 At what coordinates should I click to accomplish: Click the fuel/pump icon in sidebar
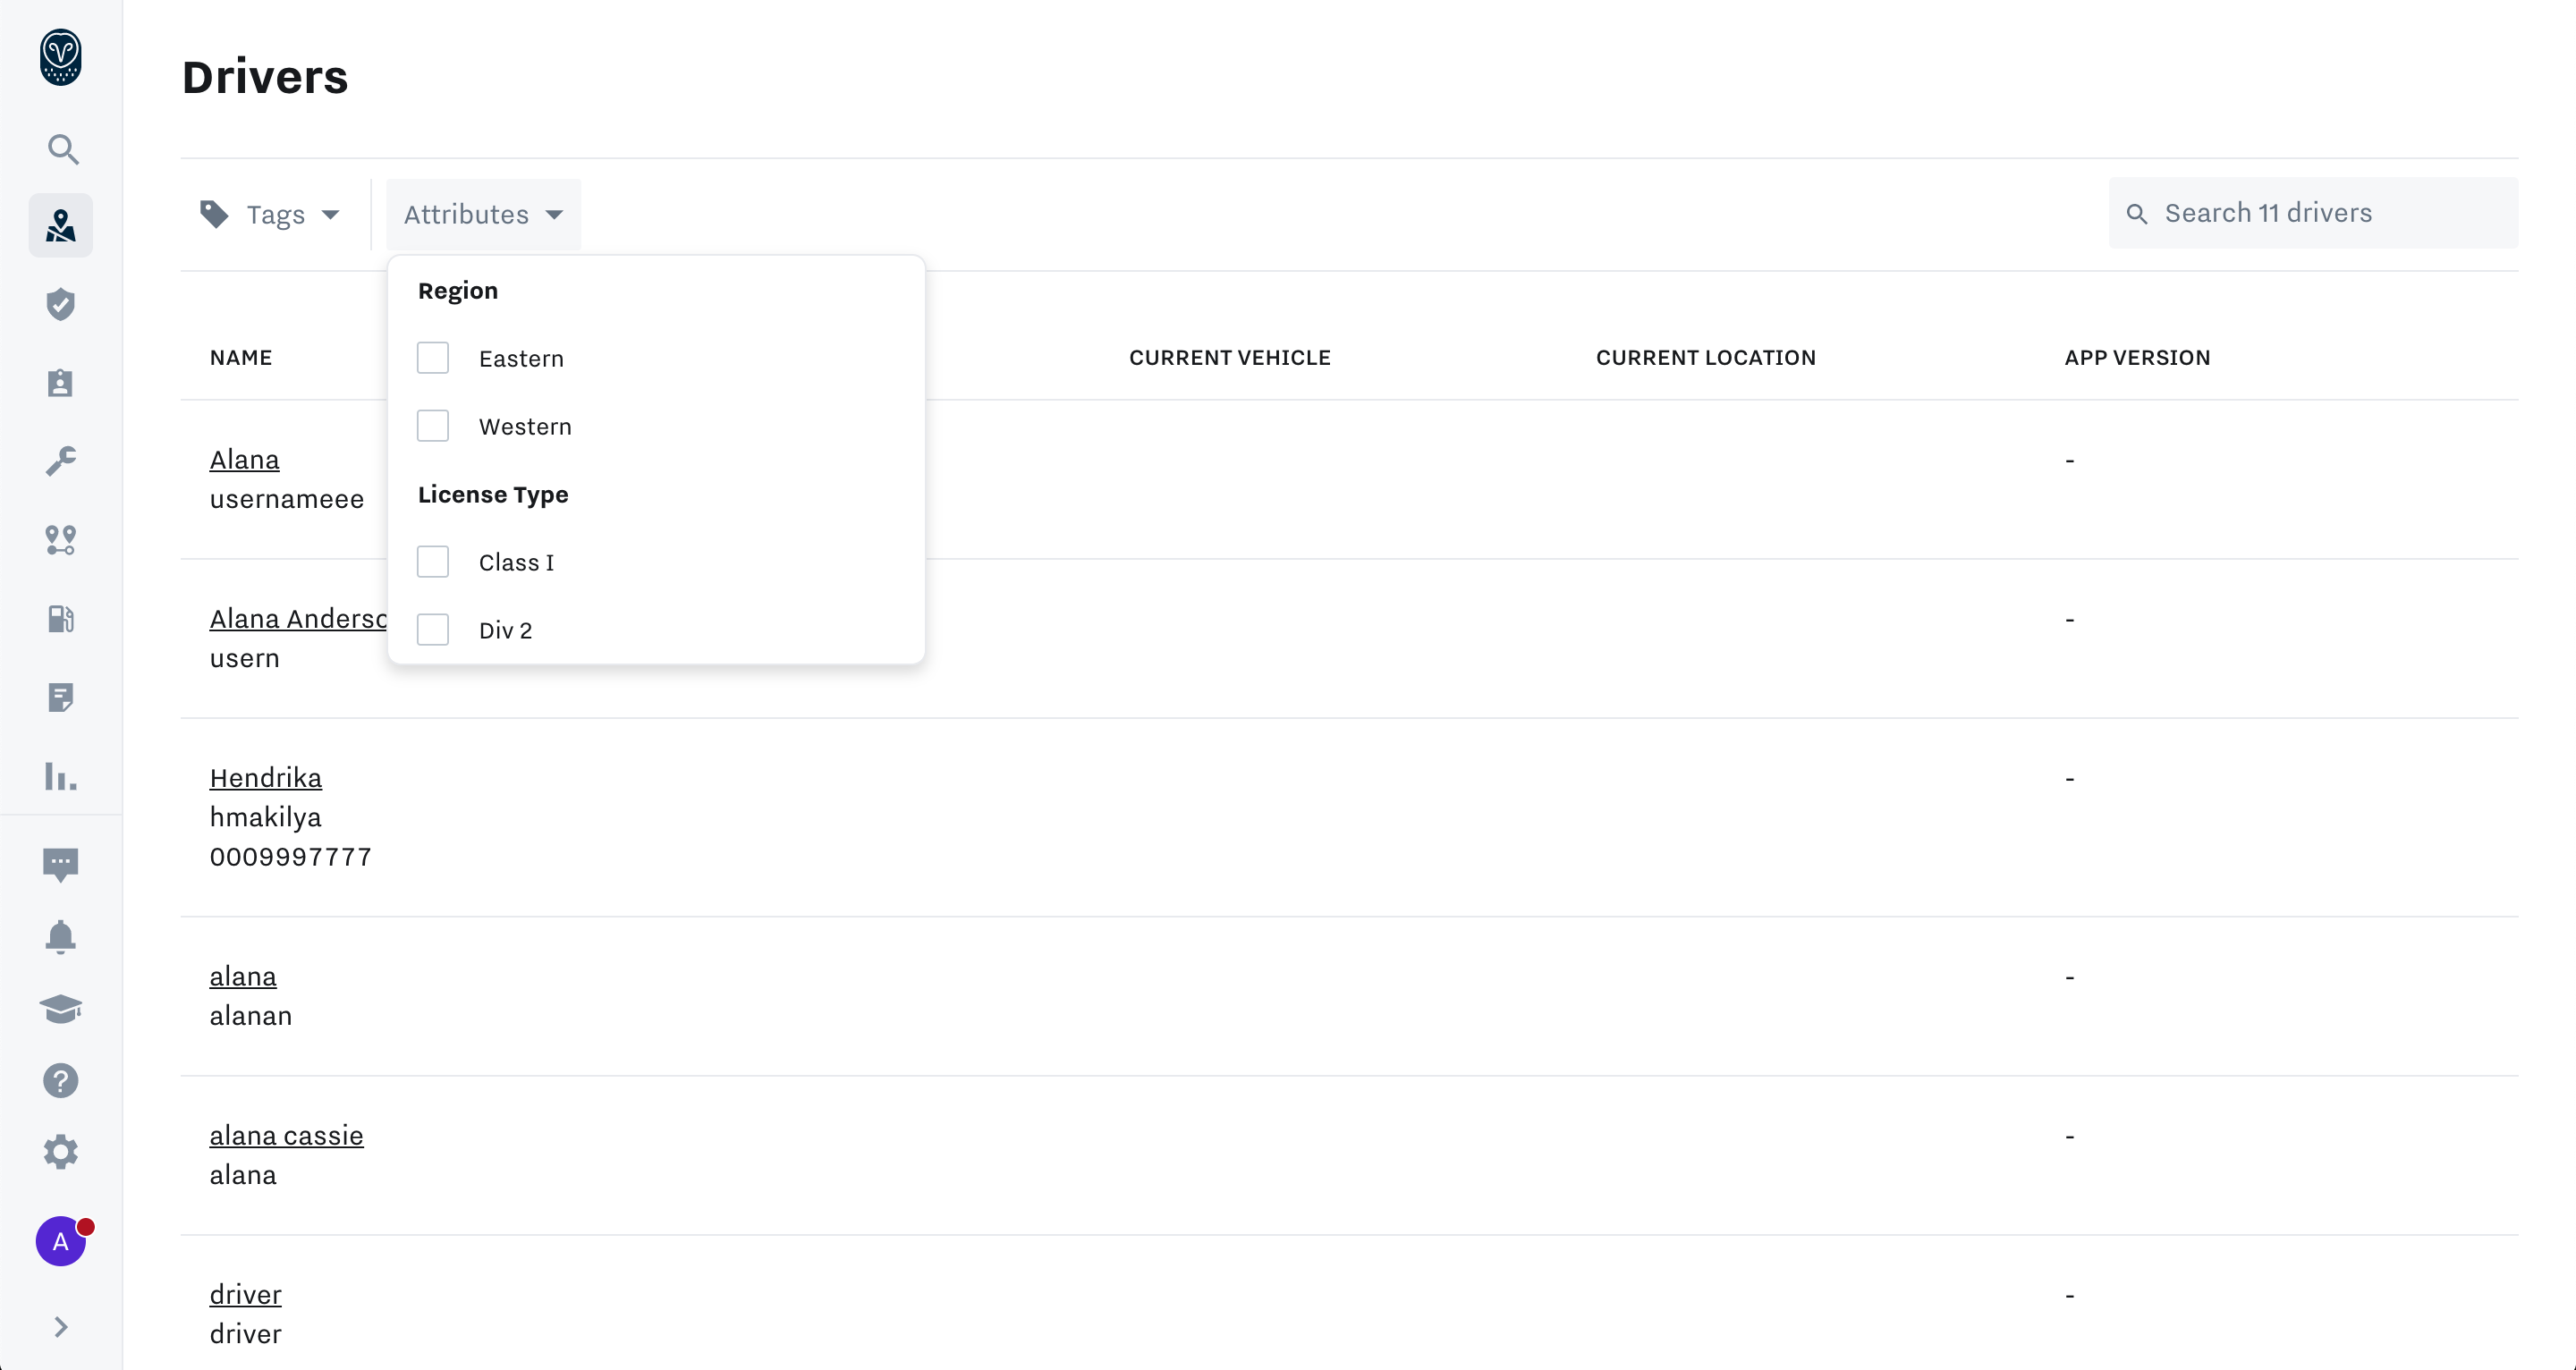click(x=62, y=619)
